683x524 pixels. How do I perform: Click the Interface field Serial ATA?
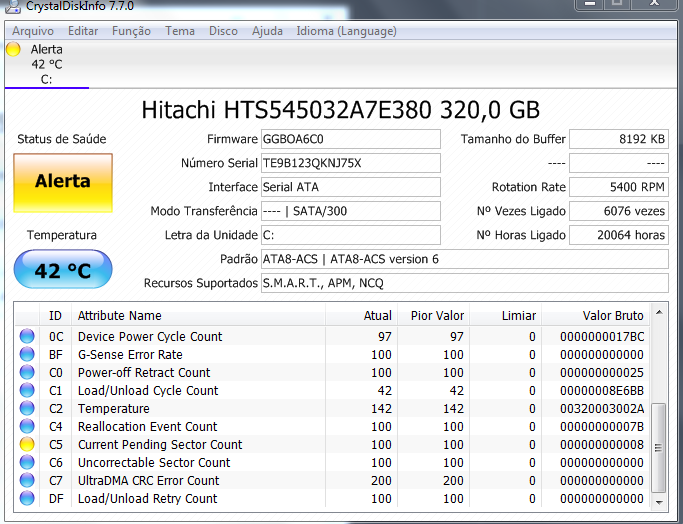(x=351, y=187)
